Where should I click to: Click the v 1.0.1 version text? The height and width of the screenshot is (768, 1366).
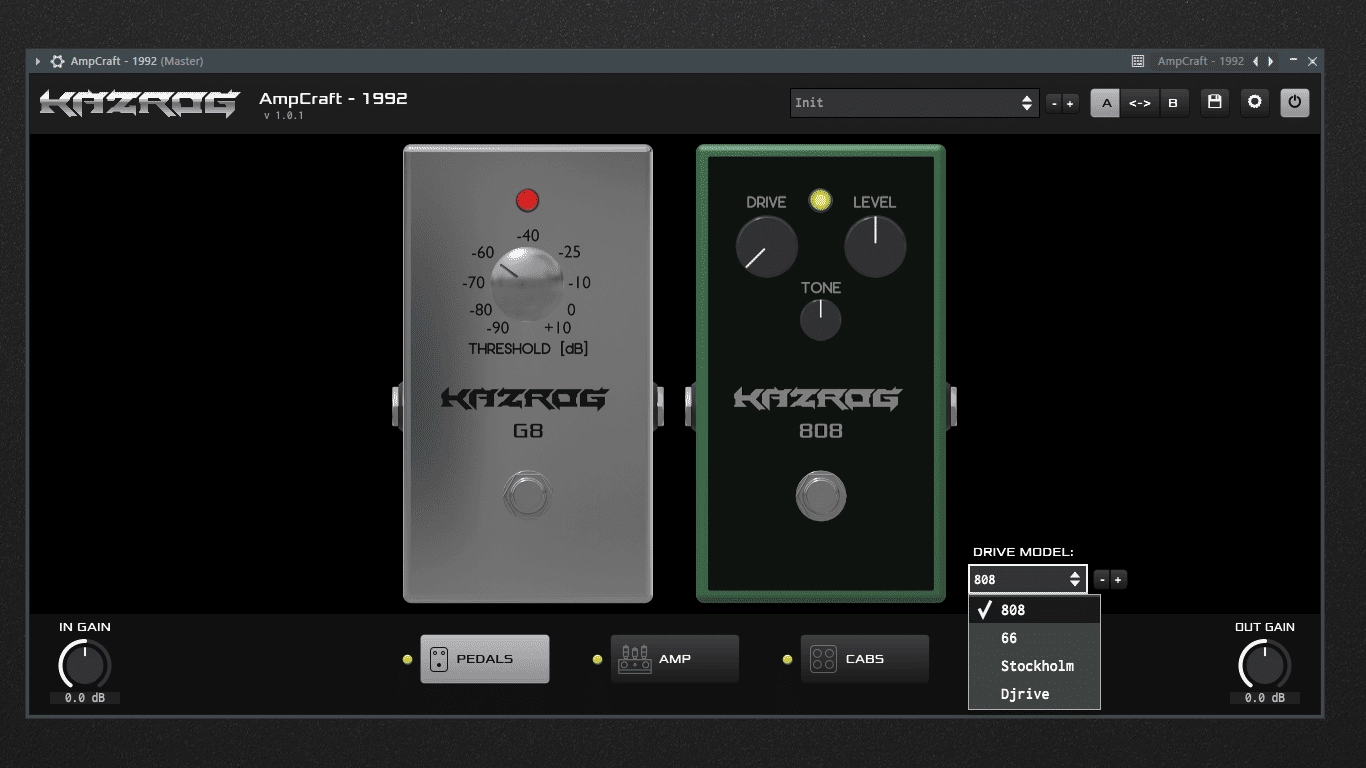(284, 116)
